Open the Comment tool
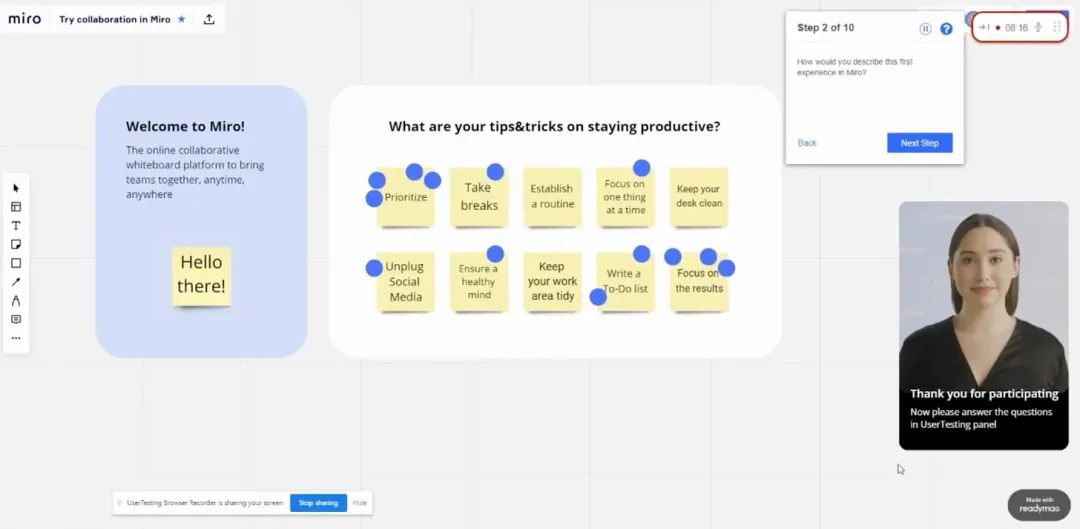This screenshot has height=529, width=1080. tap(16, 320)
